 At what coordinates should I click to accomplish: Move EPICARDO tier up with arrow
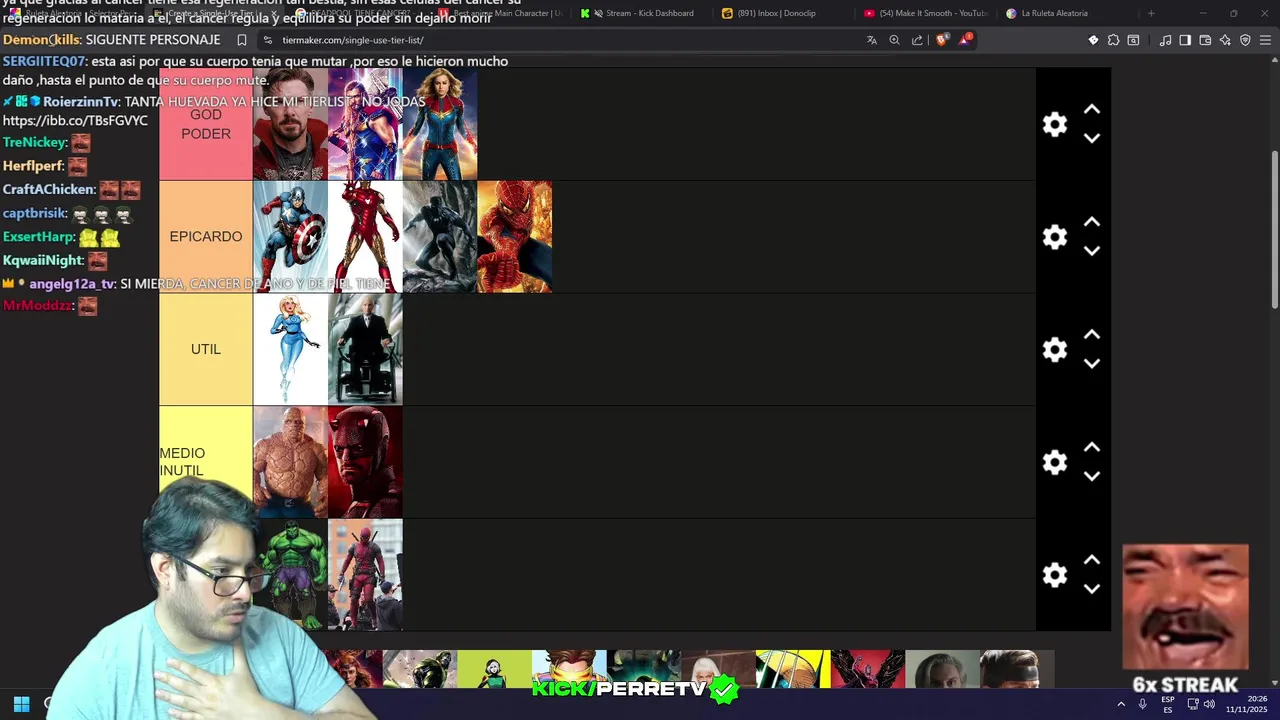coord(1092,222)
